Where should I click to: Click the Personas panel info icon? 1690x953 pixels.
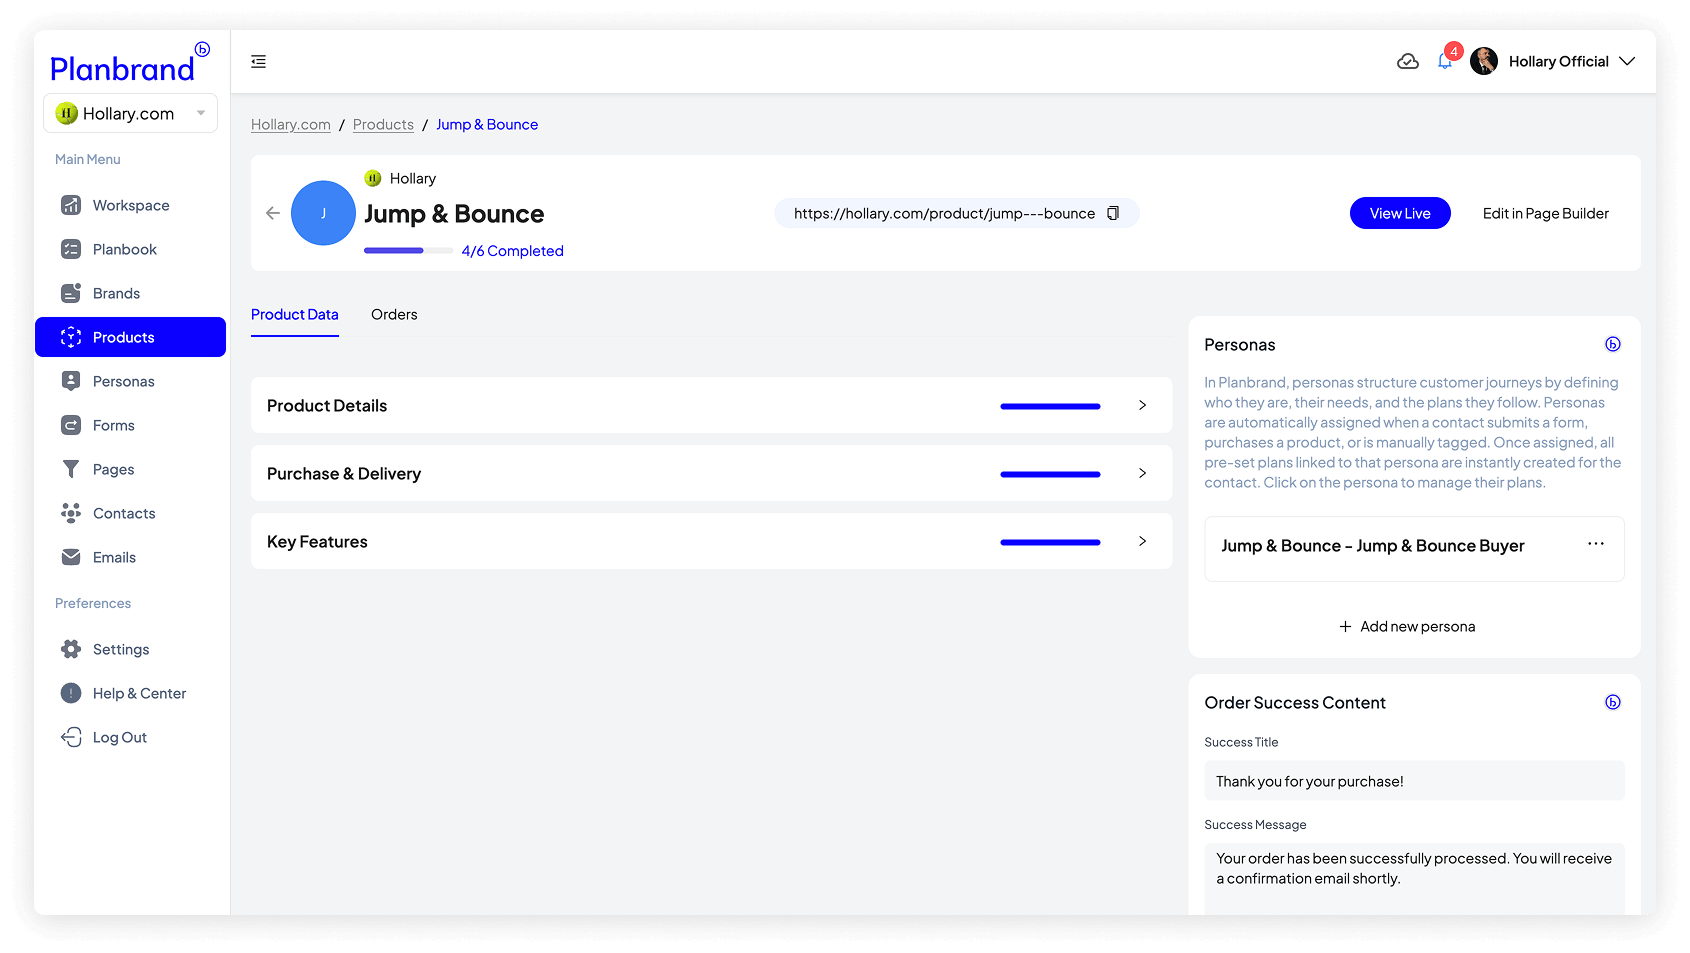point(1612,345)
